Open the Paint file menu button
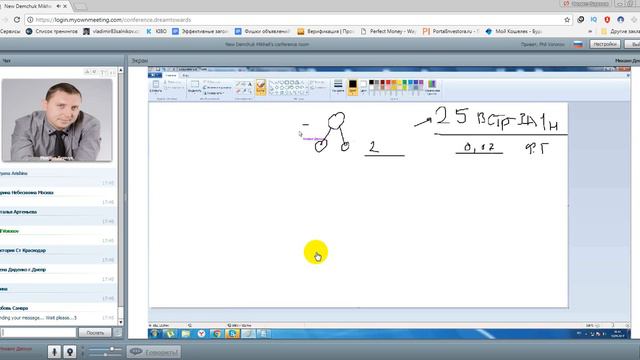Image resolution: width=640 pixels, height=360 pixels. pyautogui.click(x=155, y=75)
